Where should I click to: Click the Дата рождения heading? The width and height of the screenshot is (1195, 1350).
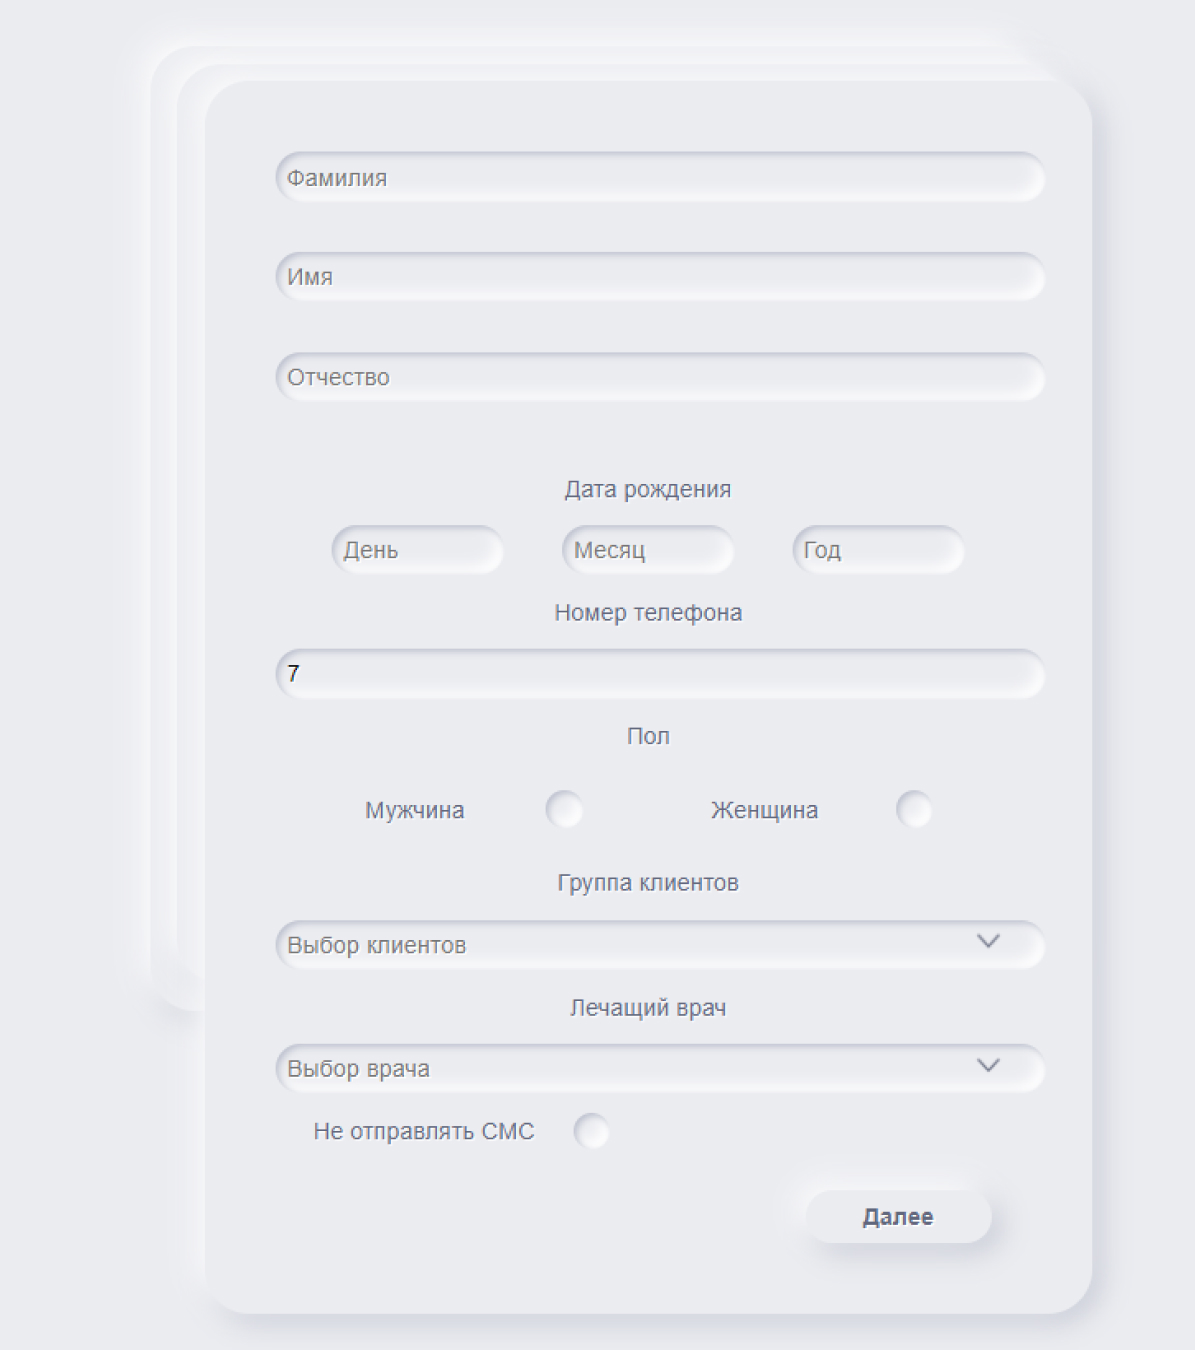[648, 489]
